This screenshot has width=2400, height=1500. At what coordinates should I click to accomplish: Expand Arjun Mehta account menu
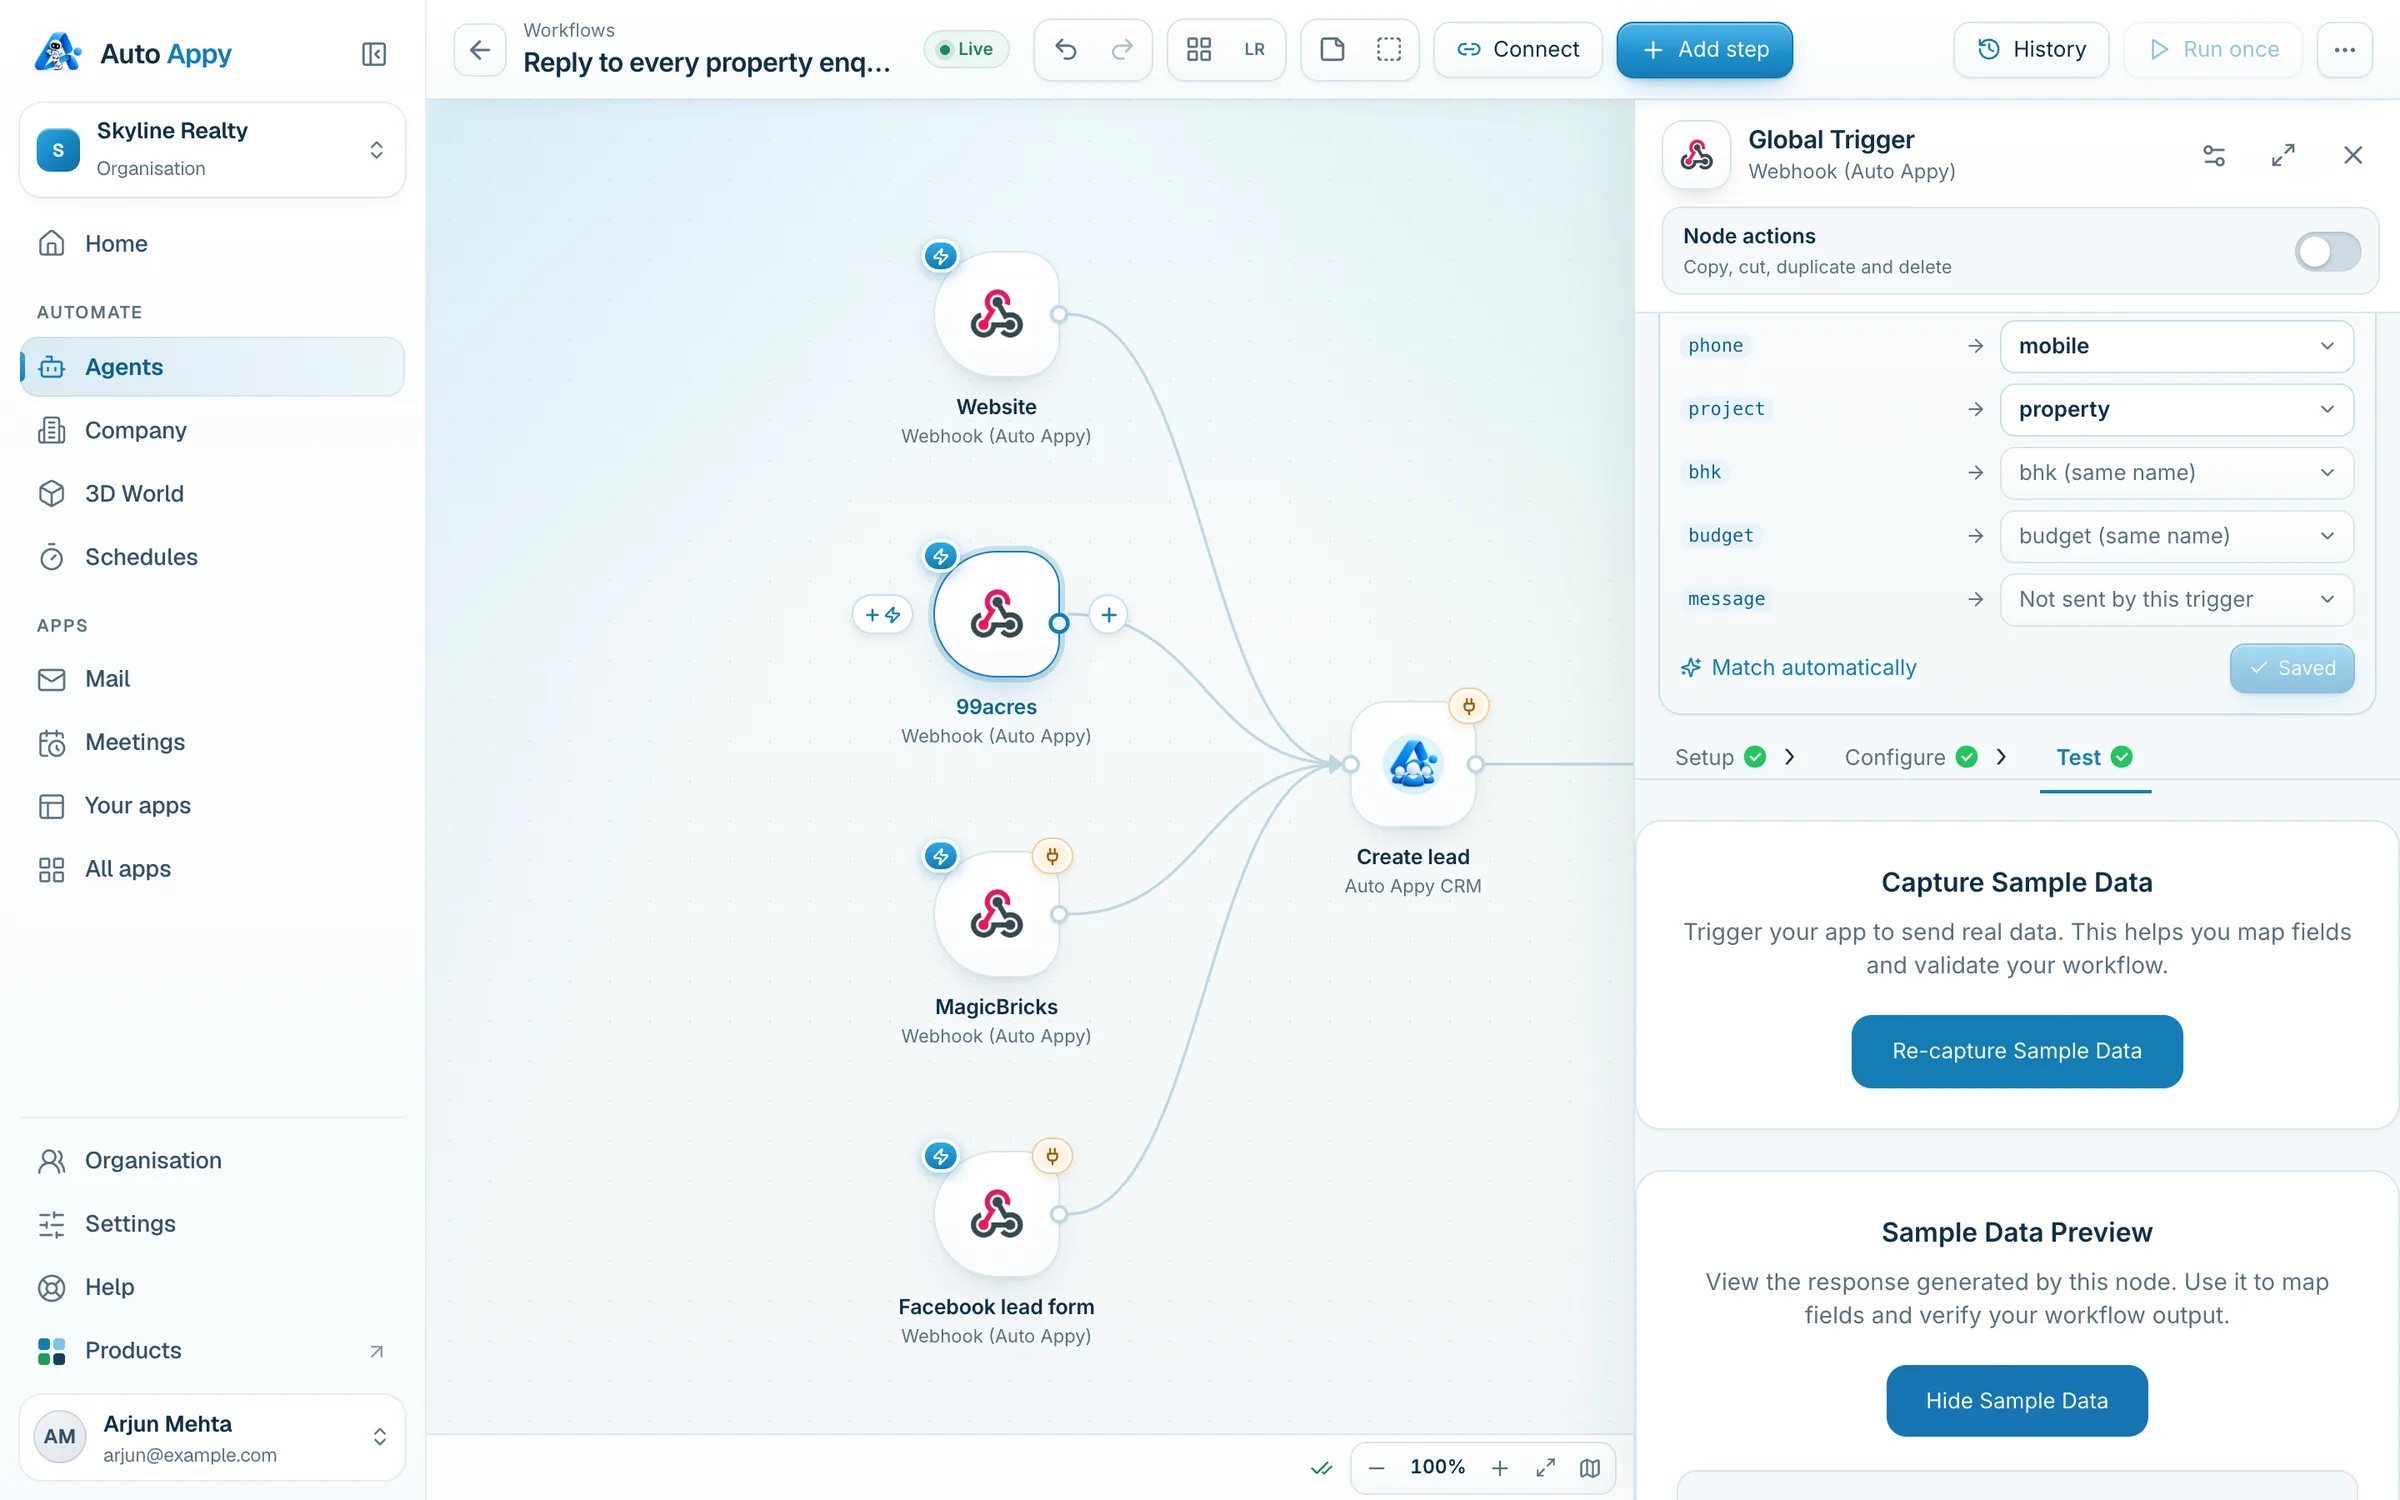pos(212,1437)
